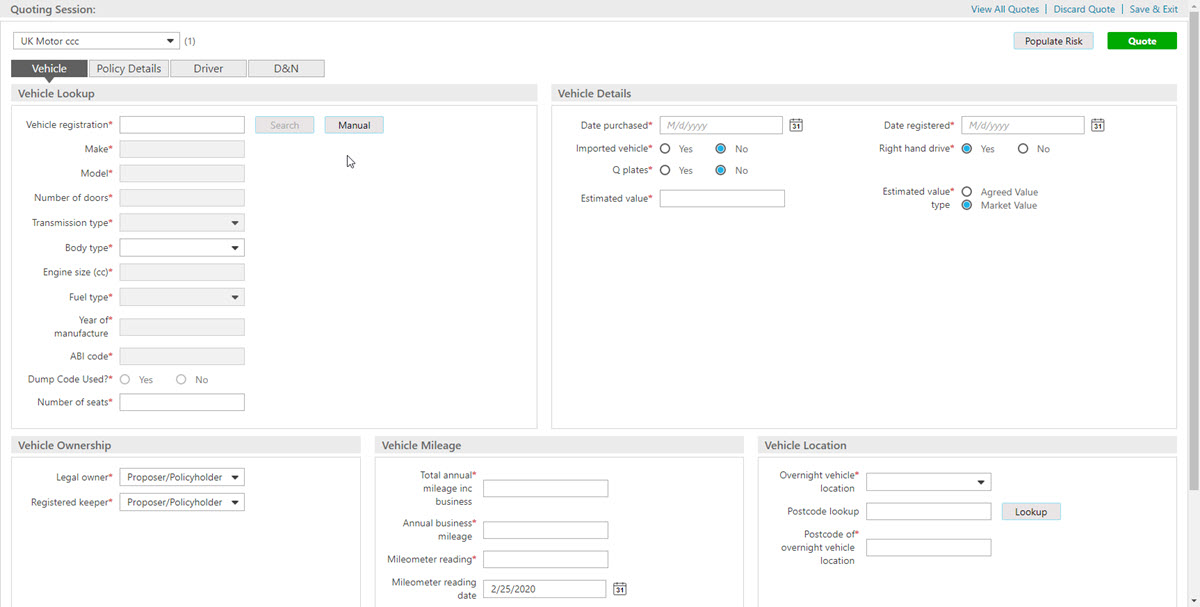Select No for Imported vehicle
This screenshot has height=607, width=1200.
point(721,149)
